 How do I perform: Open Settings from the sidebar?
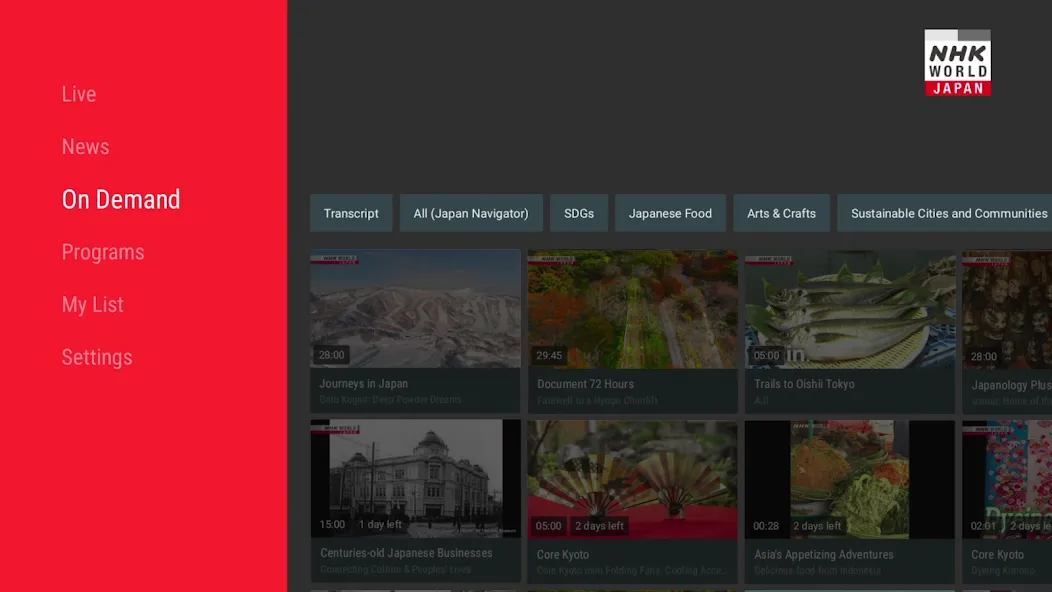tap(97, 357)
